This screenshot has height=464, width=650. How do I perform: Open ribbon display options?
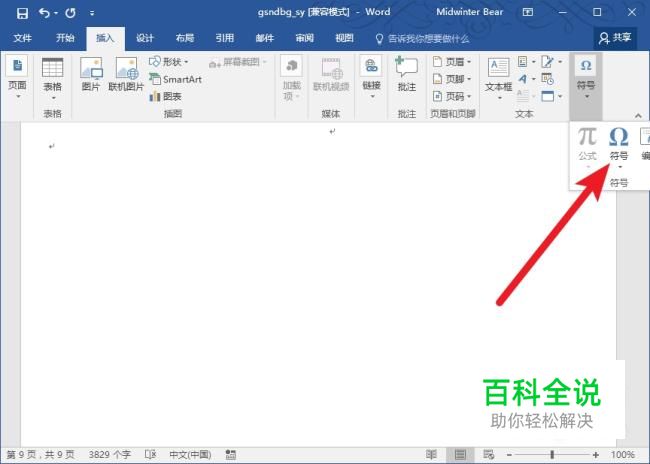click(x=528, y=12)
